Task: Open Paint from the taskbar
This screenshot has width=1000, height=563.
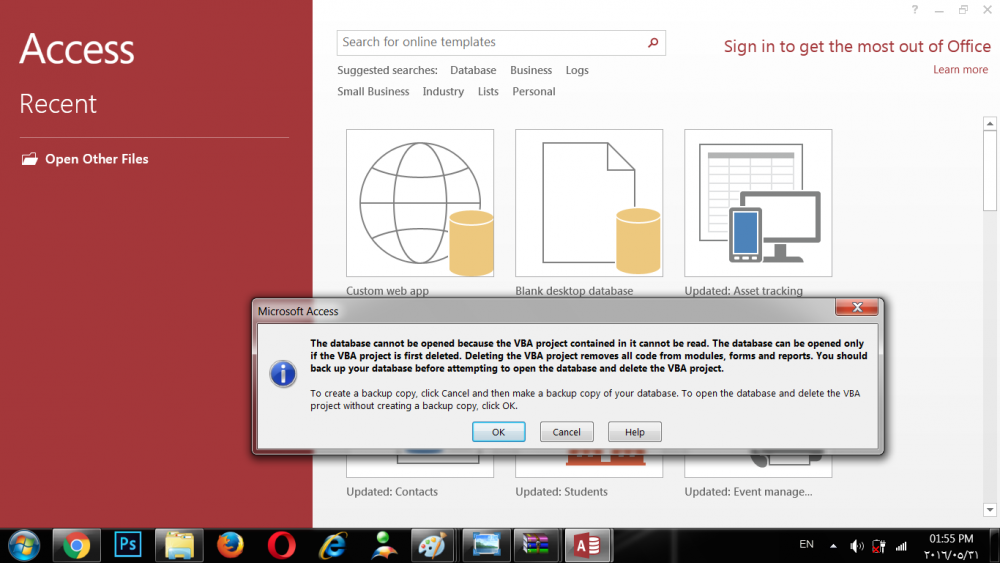Action: point(433,546)
